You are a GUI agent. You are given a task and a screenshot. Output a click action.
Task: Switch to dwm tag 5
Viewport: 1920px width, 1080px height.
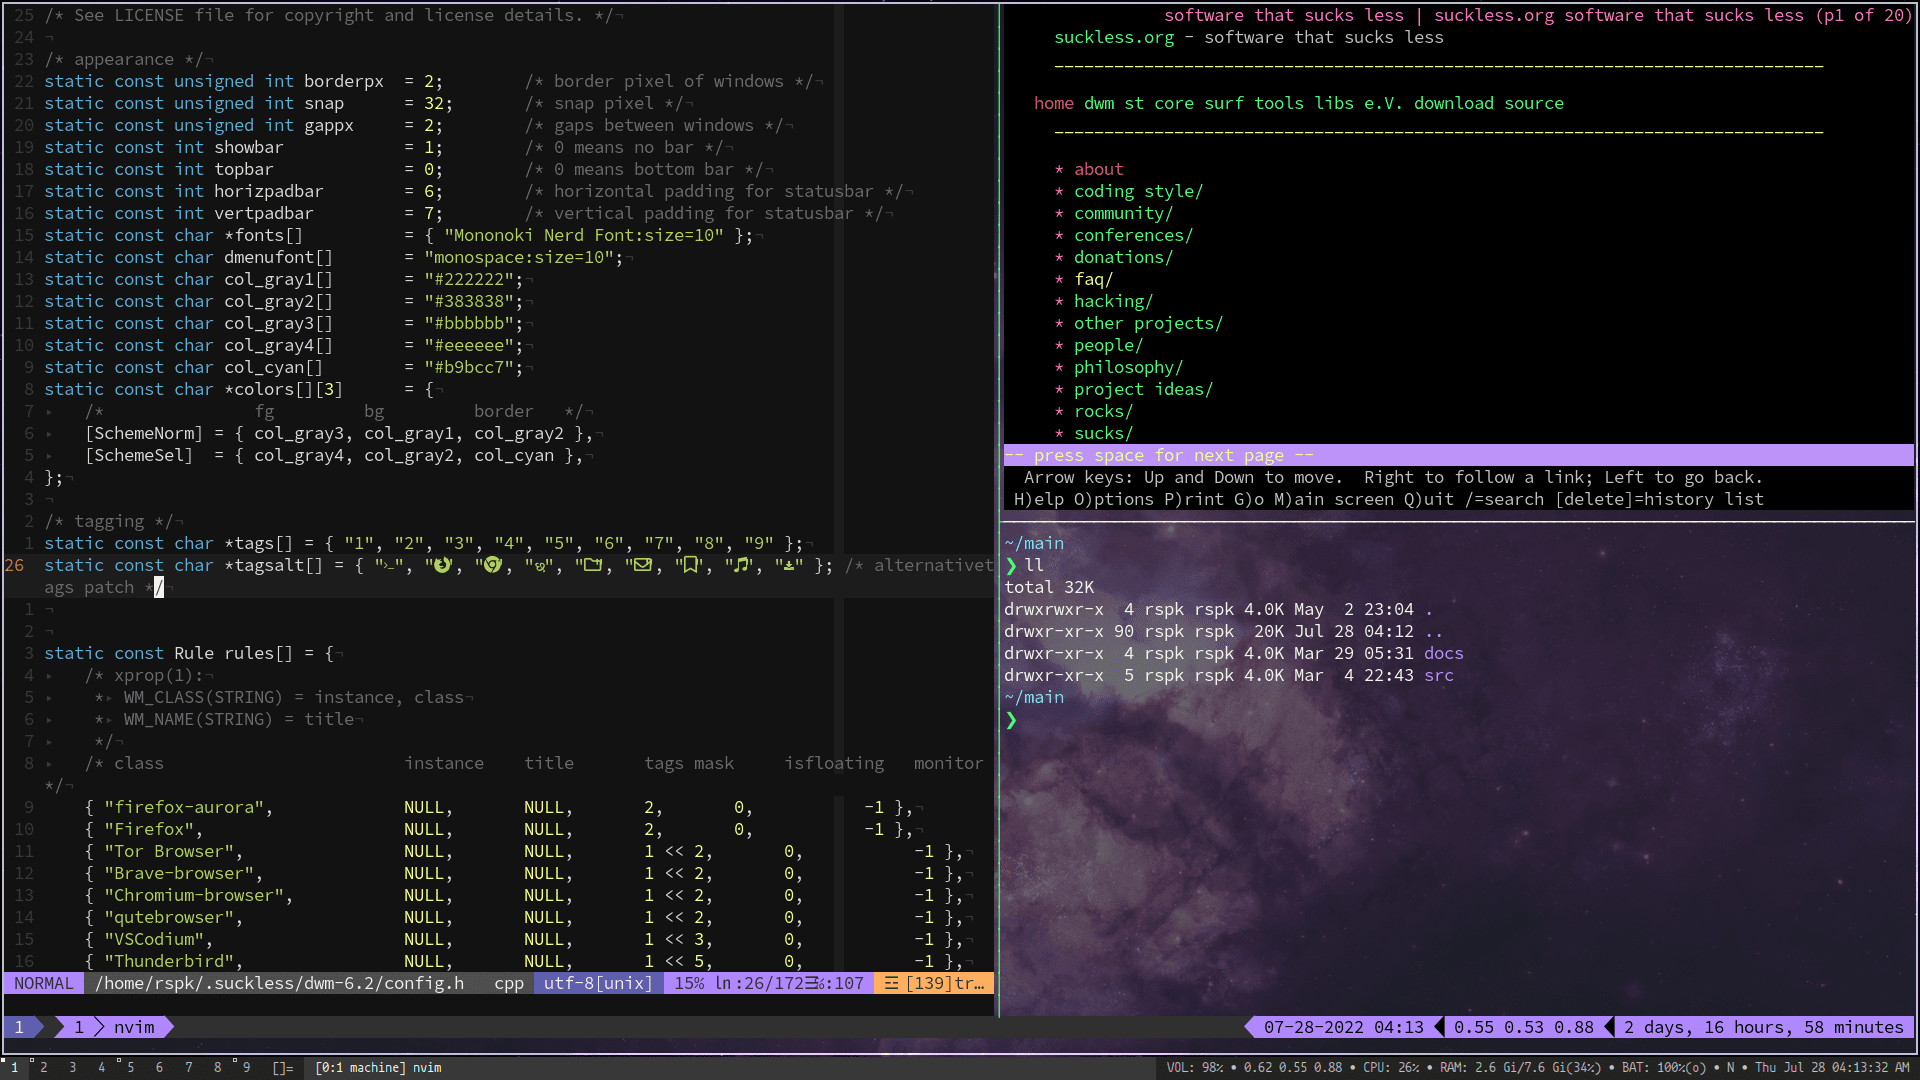pyautogui.click(x=130, y=1068)
